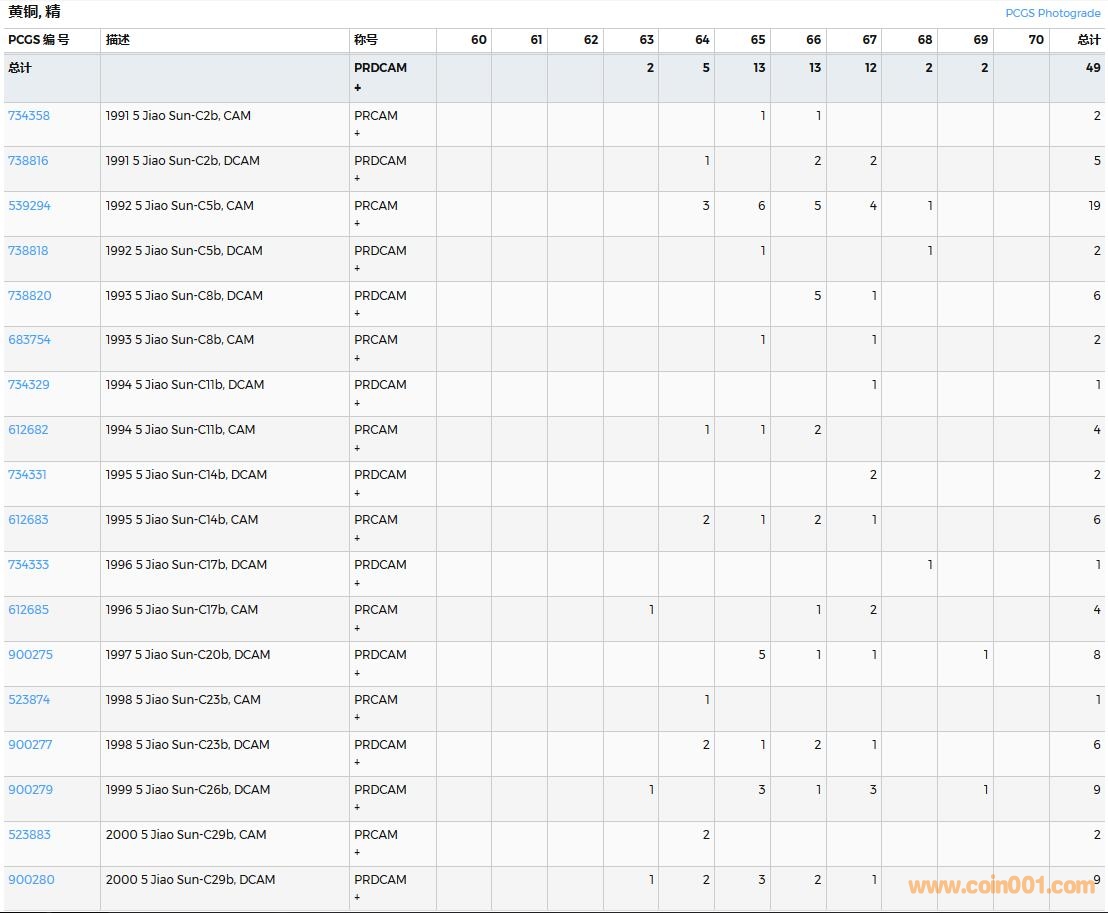The image size is (1108, 913).
Task: Click PCGS number 900280 link
Action: coord(31,880)
